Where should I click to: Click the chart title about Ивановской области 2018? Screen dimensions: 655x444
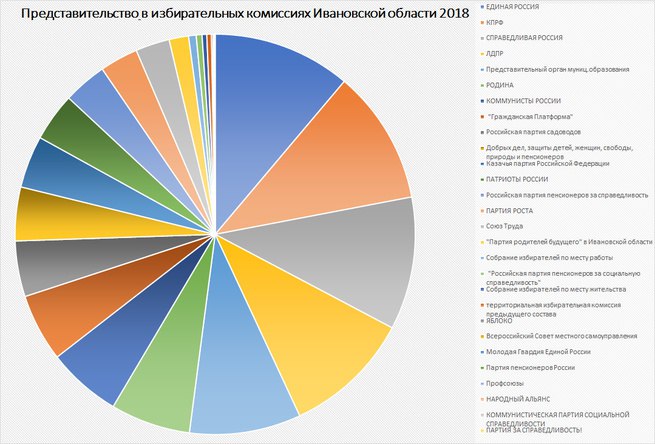[245, 14]
